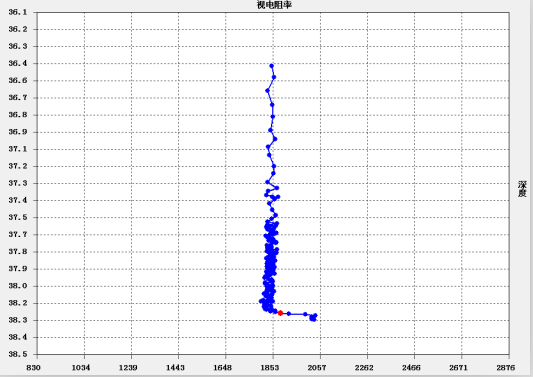Click the 2876 x-axis tick label

click(x=505, y=367)
